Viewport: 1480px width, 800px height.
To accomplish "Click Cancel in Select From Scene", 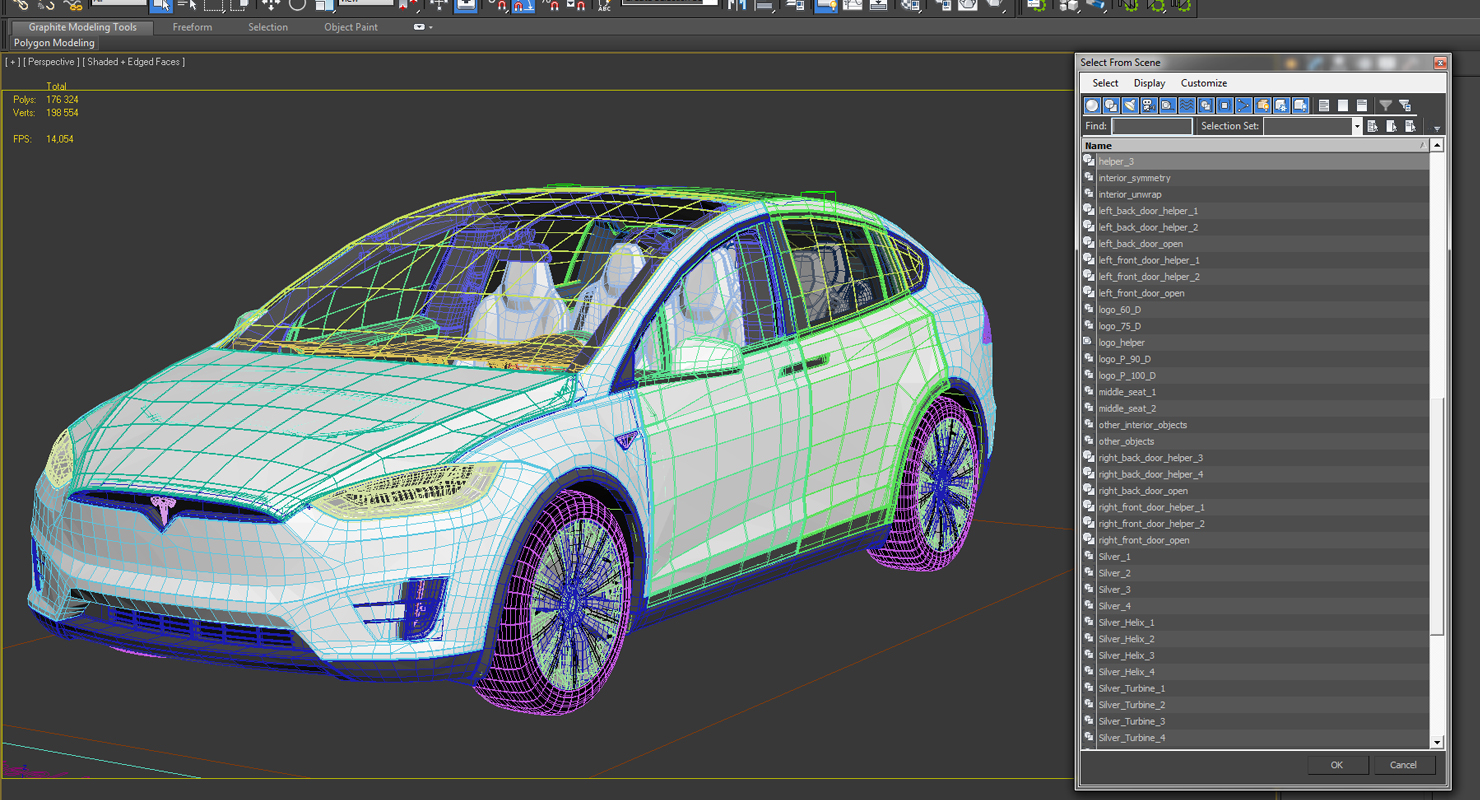I will click(1403, 765).
